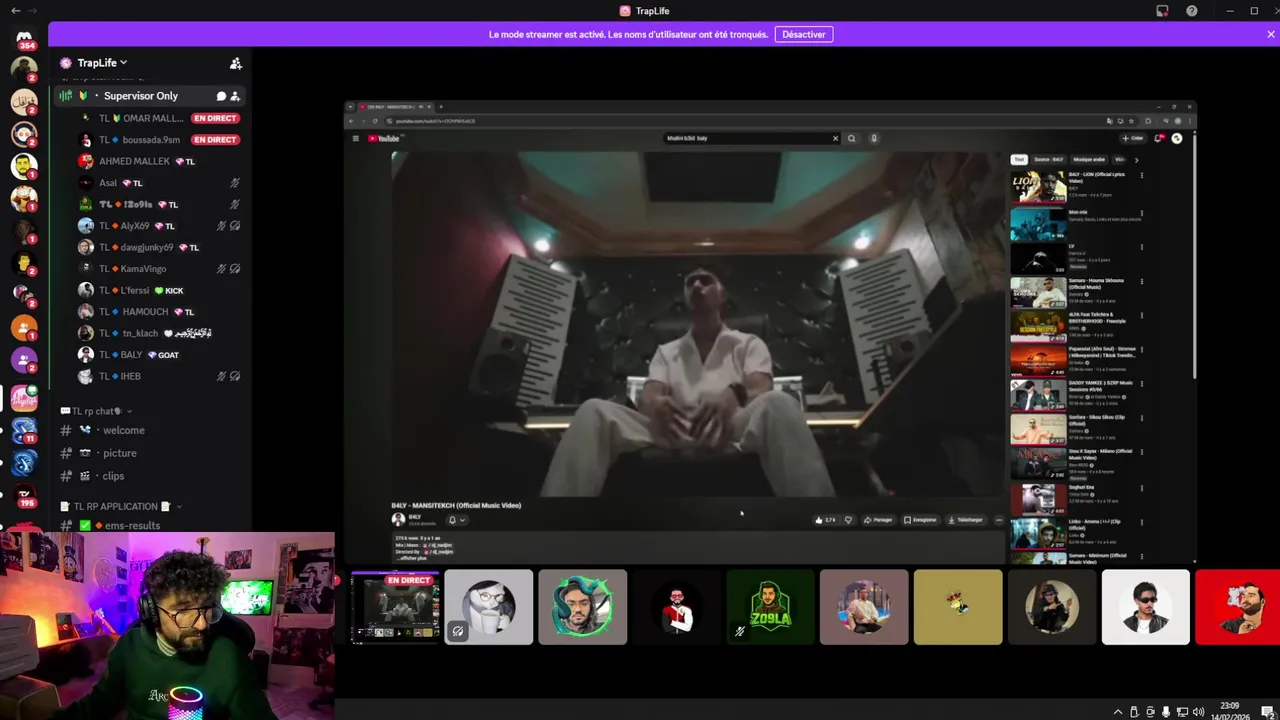Image resolution: width=1280 pixels, height=720 pixels.
Task: Dismiss the streamer mode purple banner
Action: point(1270,34)
